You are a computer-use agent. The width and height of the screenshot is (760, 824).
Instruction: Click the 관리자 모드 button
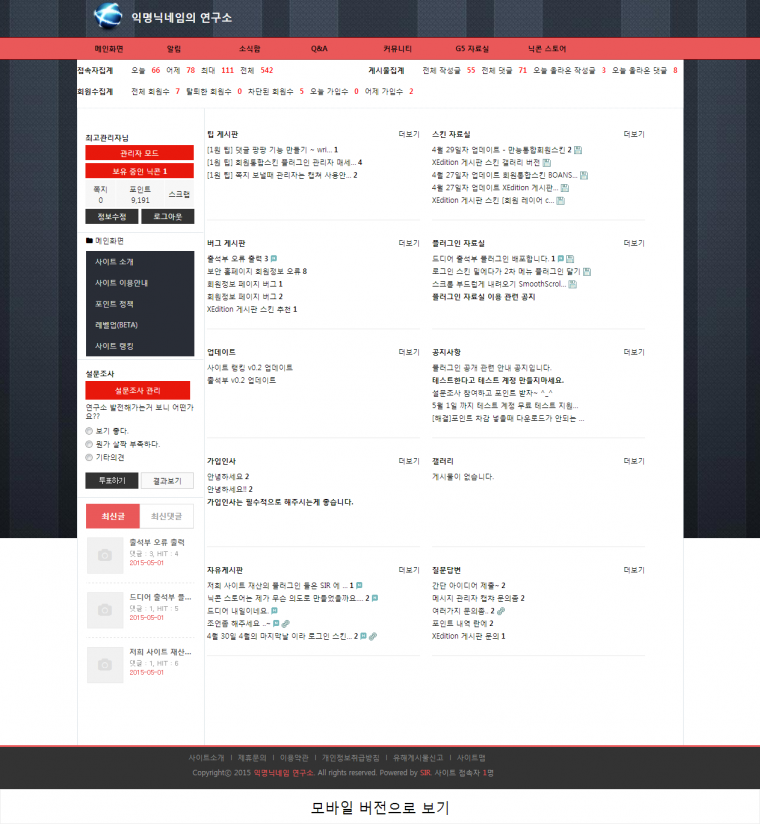point(139,152)
